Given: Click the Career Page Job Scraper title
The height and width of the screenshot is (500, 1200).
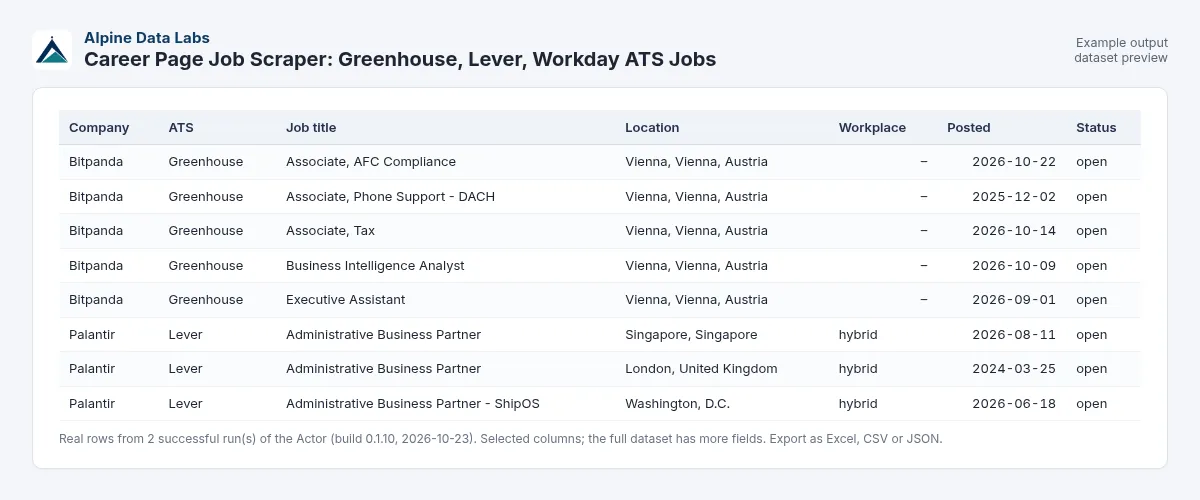Looking at the screenshot, I should 400,59.
